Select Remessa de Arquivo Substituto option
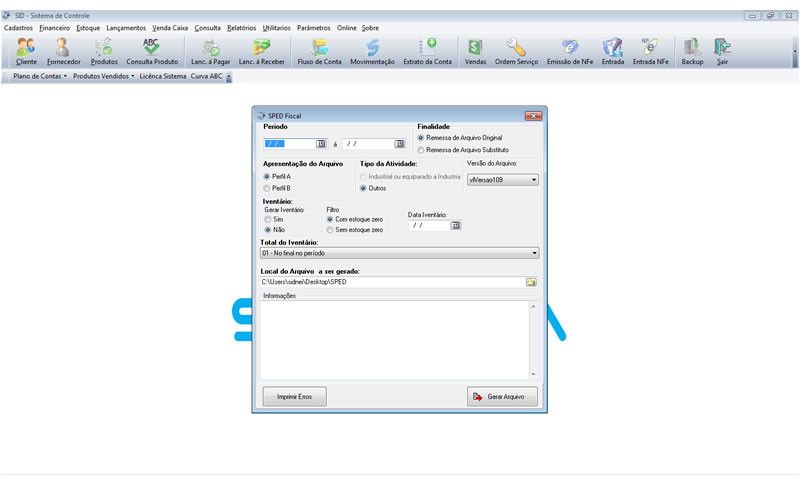This screenshot has width=800, height=500. 421,149
